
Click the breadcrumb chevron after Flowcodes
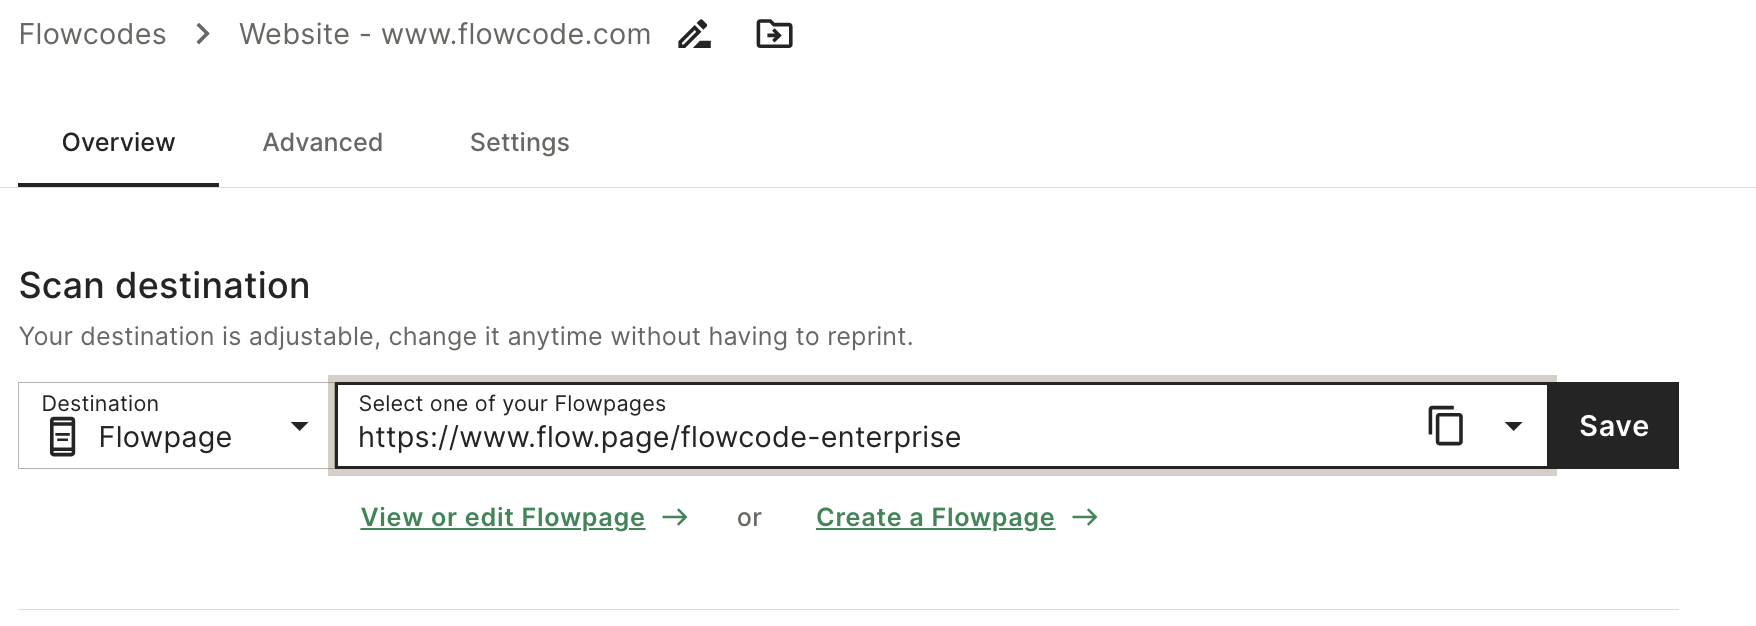[203, 34]
